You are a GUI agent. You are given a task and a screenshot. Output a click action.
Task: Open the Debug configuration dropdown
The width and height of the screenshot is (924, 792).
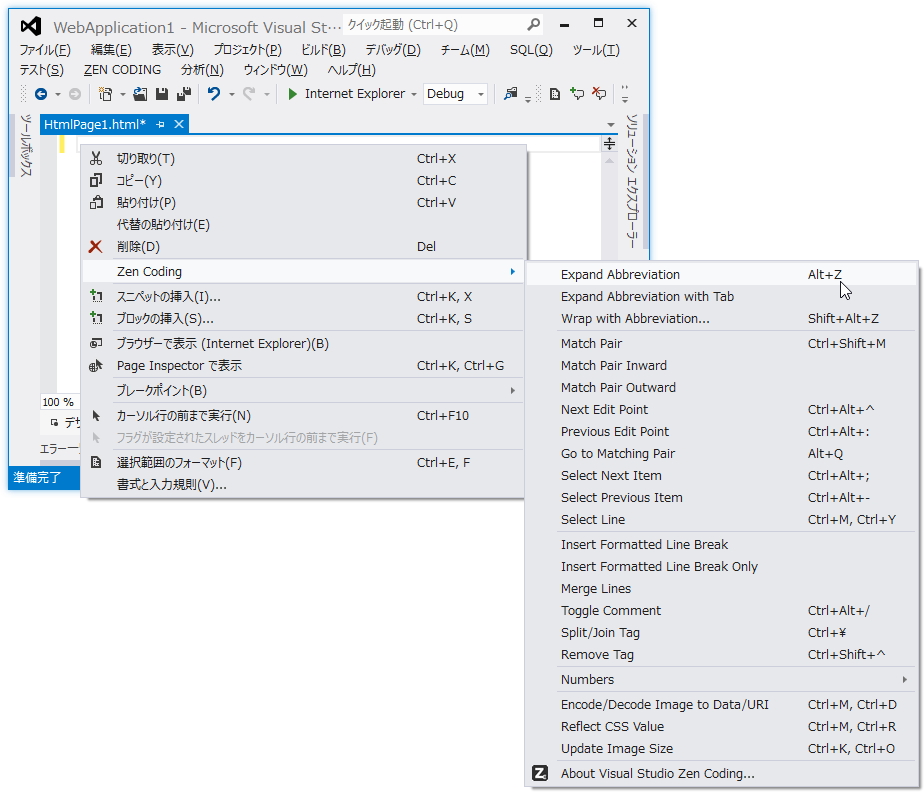tap(478, 93)
